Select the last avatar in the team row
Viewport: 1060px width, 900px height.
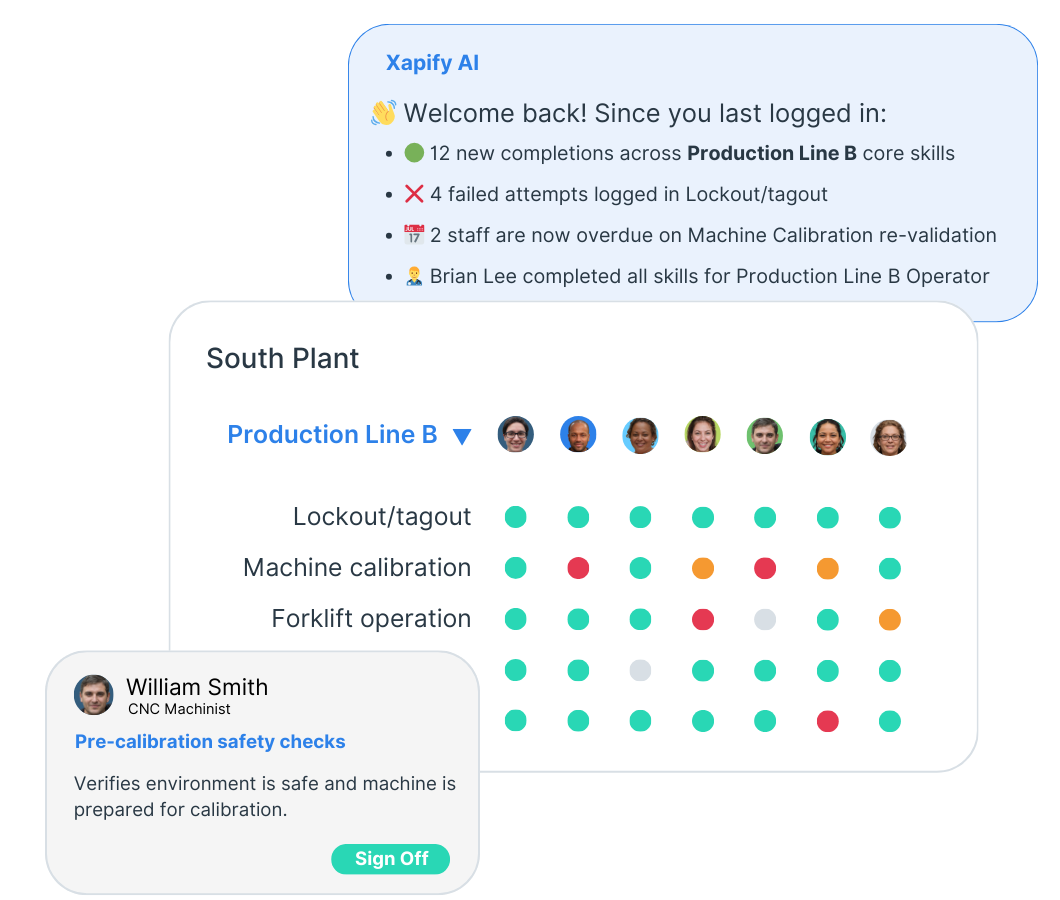tap(889, 437)
